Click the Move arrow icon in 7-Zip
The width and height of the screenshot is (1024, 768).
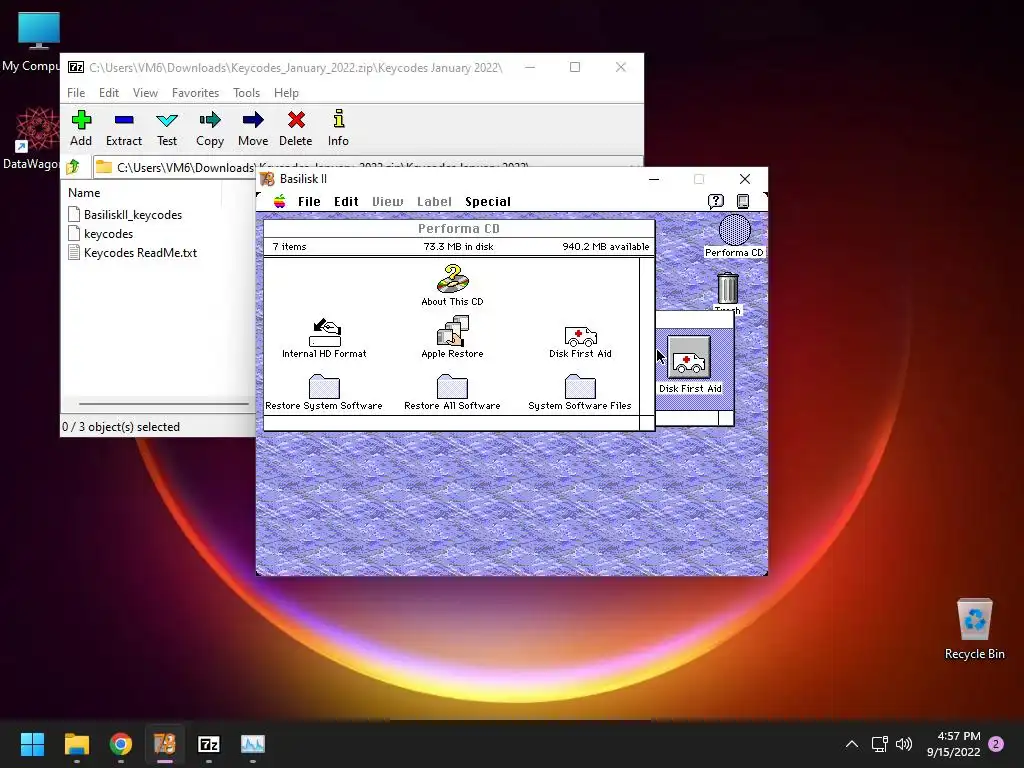[253, 129]
